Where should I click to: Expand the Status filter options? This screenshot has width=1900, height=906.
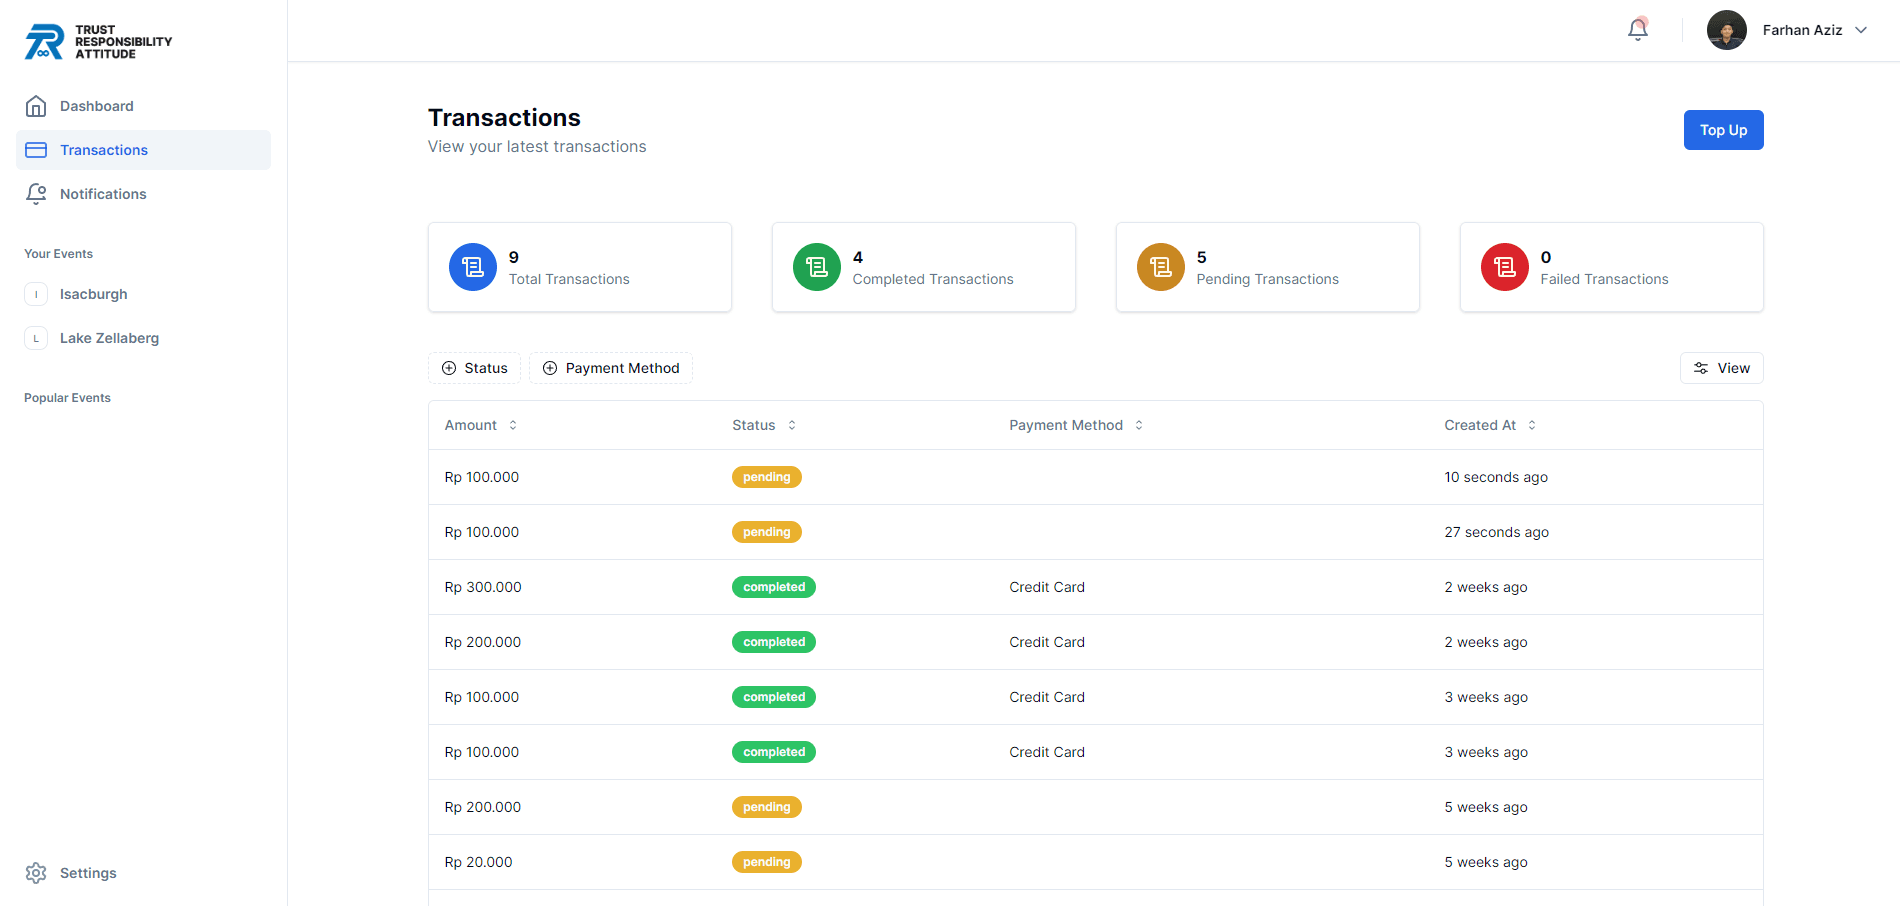click(x=474, y=368)
